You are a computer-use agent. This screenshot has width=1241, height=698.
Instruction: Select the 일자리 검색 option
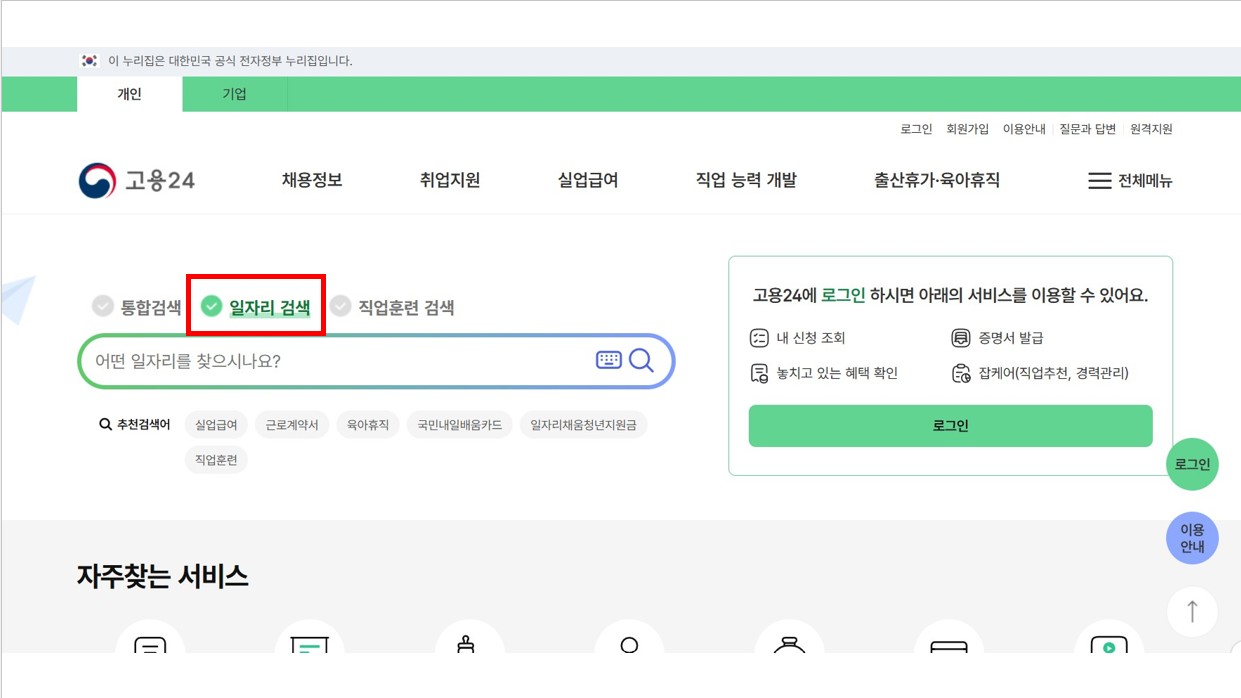pos(255,307)
